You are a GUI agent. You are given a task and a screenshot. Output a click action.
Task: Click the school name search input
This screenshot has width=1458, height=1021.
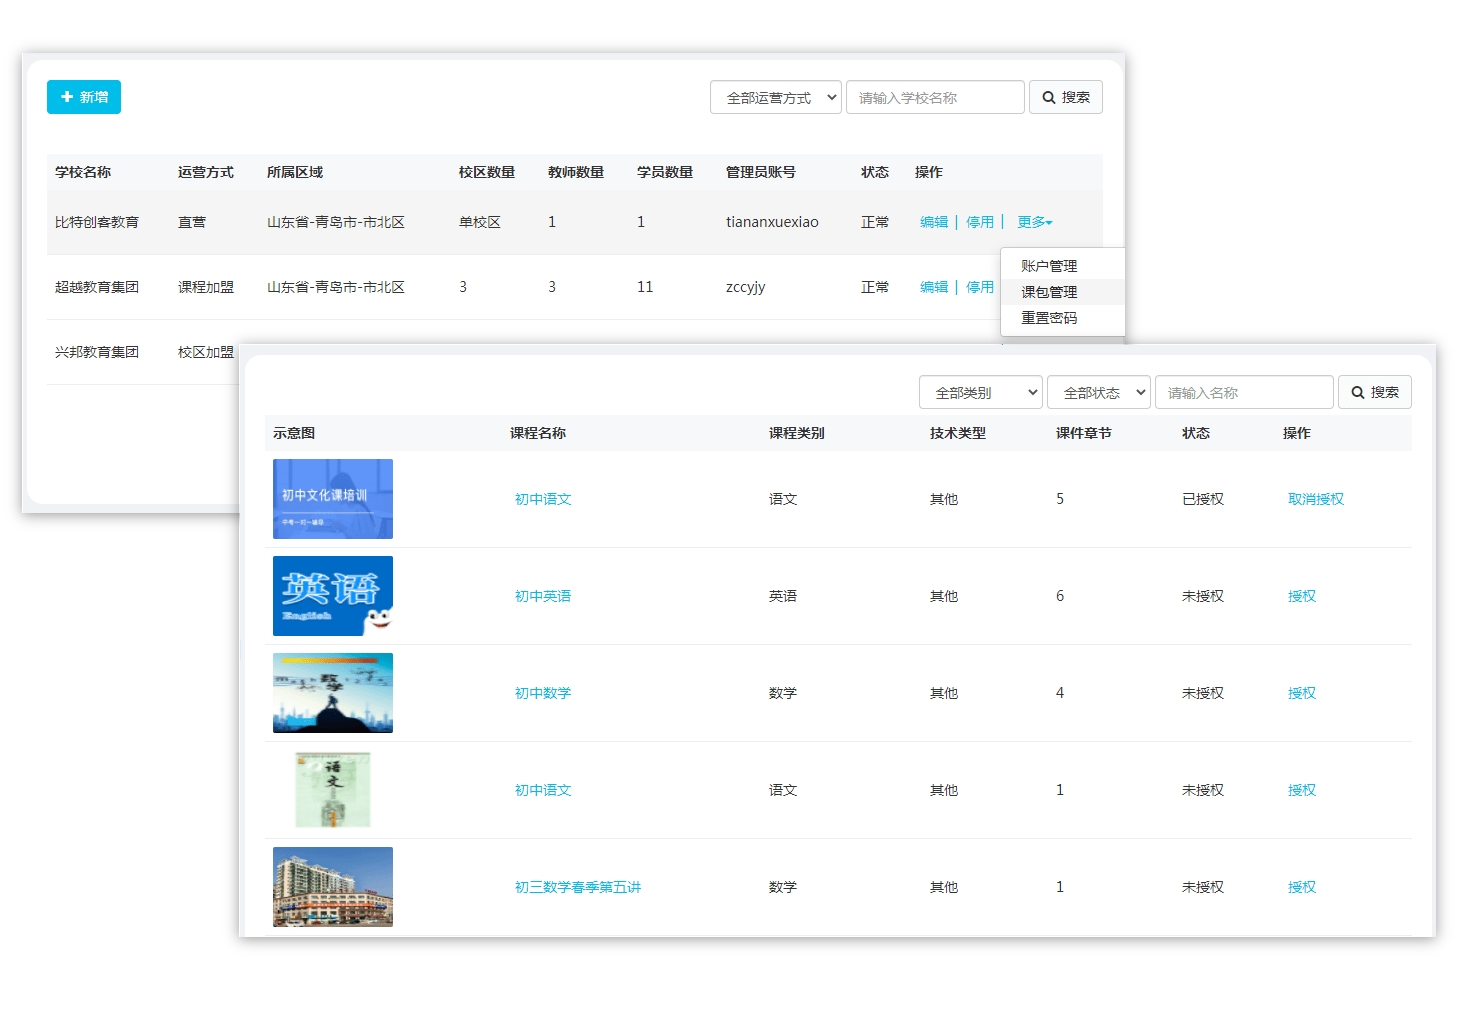(x=934, y=98)
